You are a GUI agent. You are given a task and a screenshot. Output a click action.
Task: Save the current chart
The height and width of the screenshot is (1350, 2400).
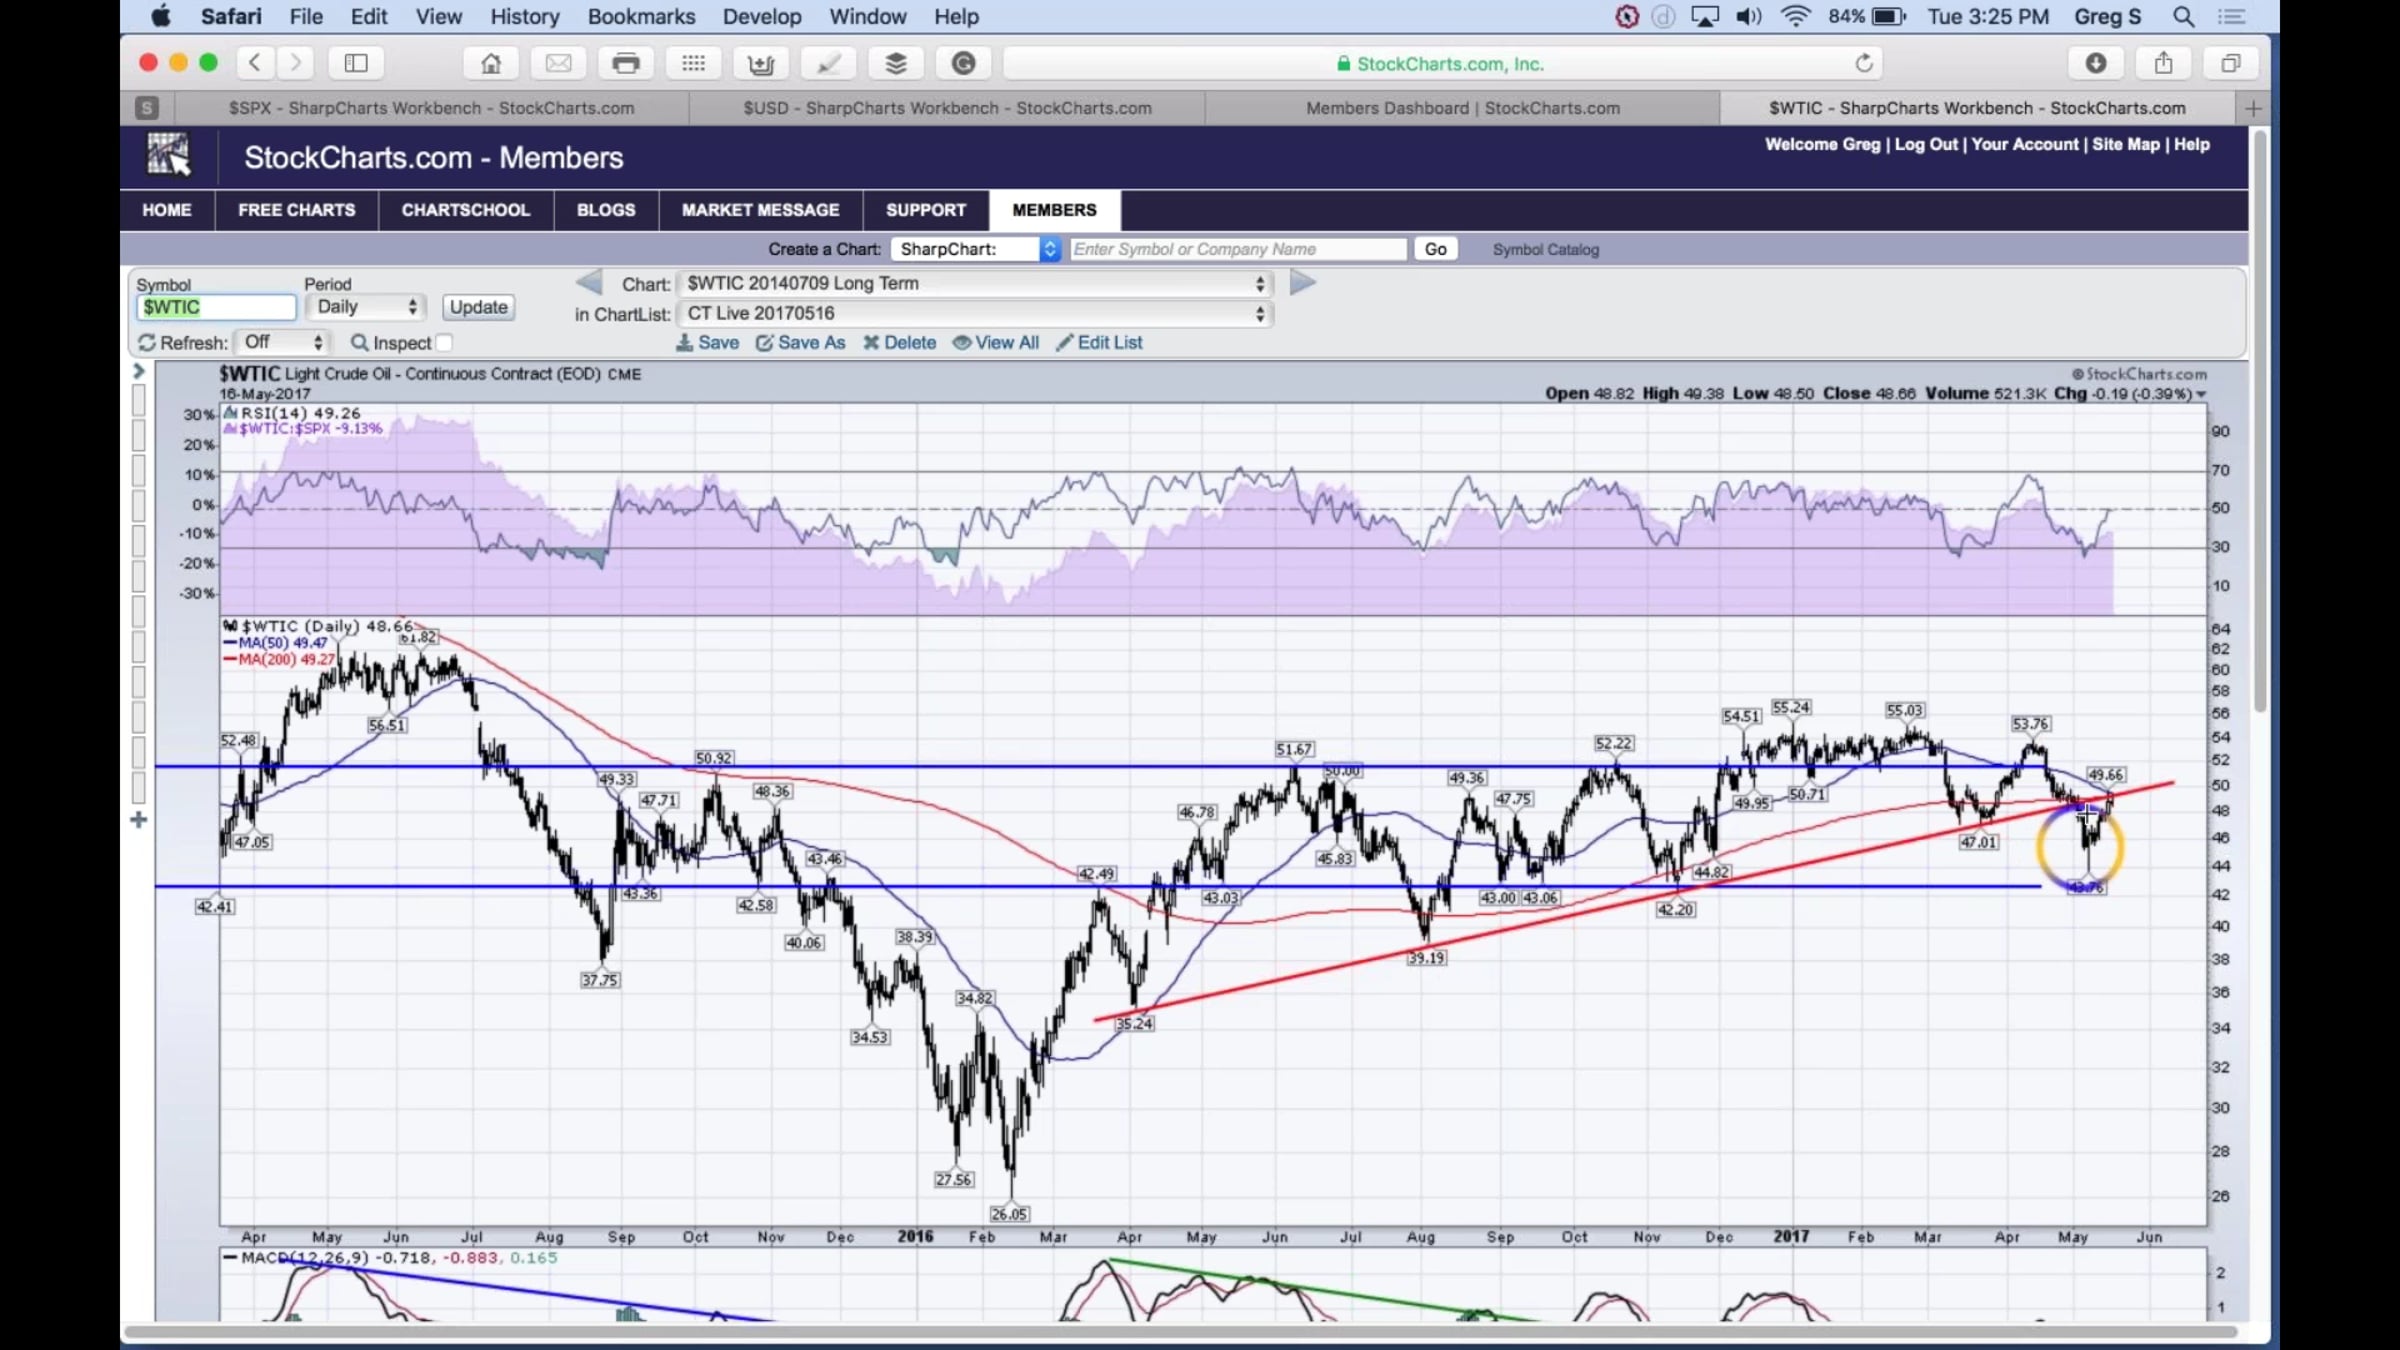pyautogui.click(x=708, y=343)
